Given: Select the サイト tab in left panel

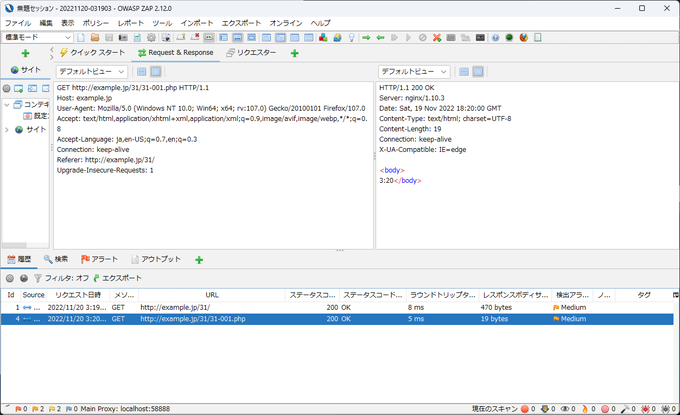Looking at the screenshot, I should [x=26, y=70].
